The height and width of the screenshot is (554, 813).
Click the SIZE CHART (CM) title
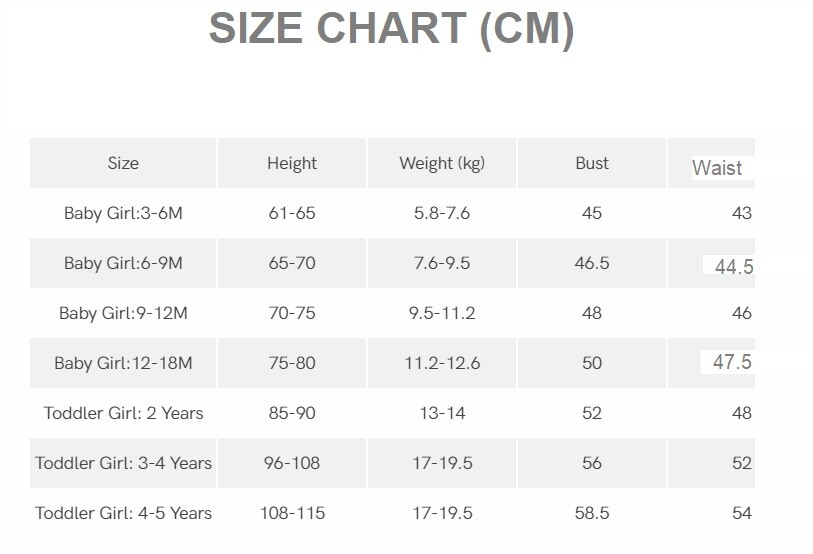[x=391, y=30]
